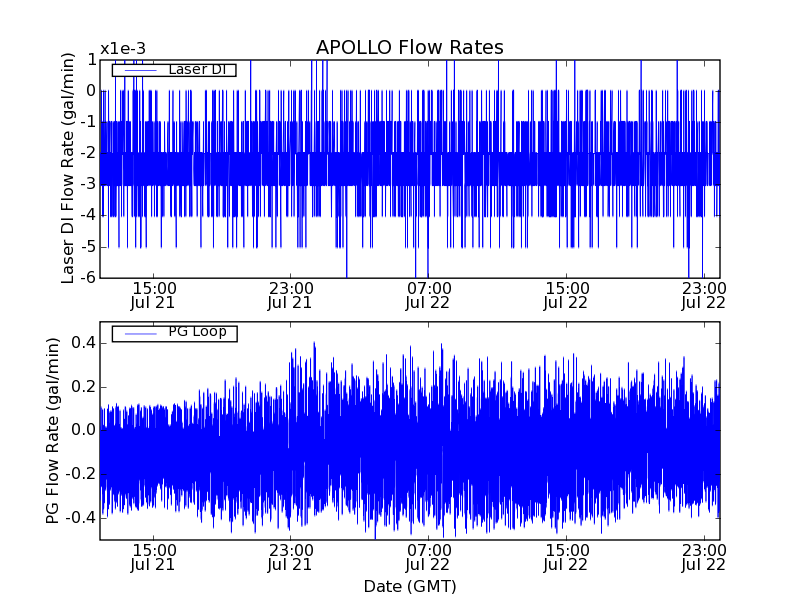Click the 'APOLLO Flow Rates' chart title
Screen dimensions: 800x600
pos(410,47)
